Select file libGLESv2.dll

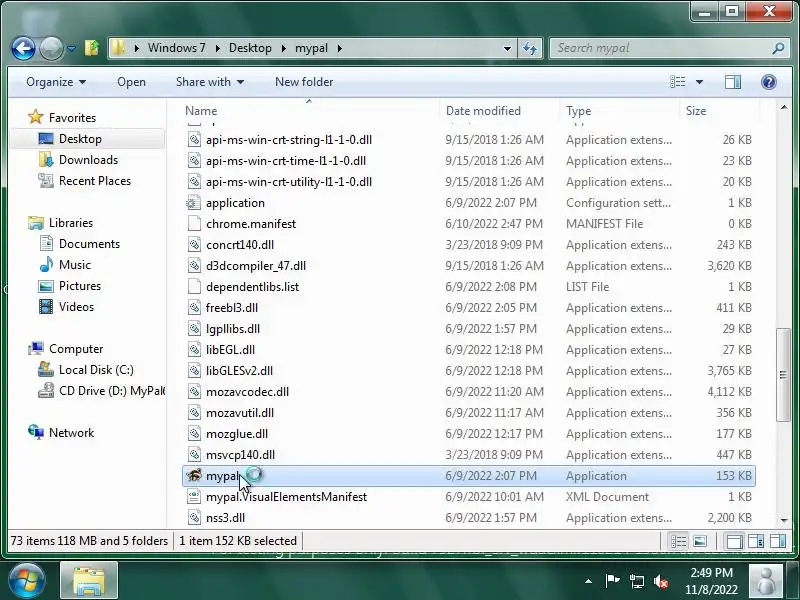(x=239, y=370)
